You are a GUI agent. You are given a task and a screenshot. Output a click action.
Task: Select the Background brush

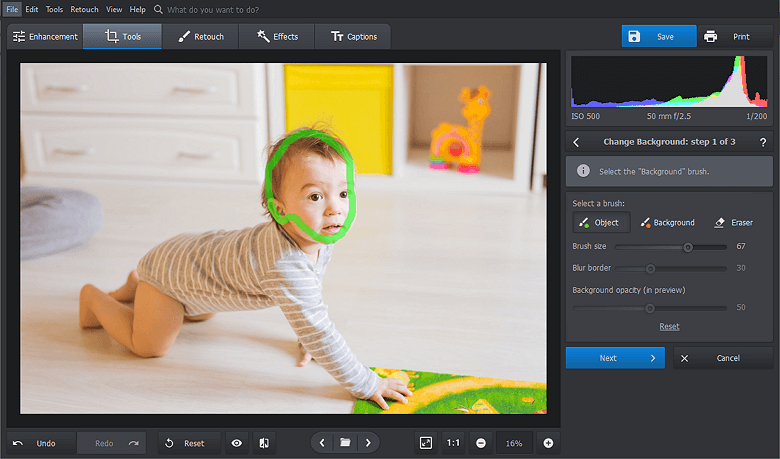[x=667, y=222]
